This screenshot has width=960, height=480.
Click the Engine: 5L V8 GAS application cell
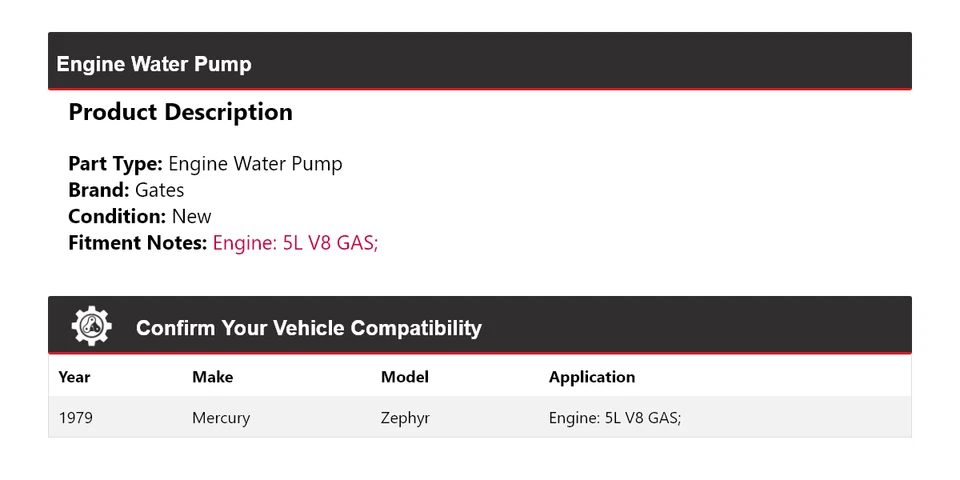(614, 418)
